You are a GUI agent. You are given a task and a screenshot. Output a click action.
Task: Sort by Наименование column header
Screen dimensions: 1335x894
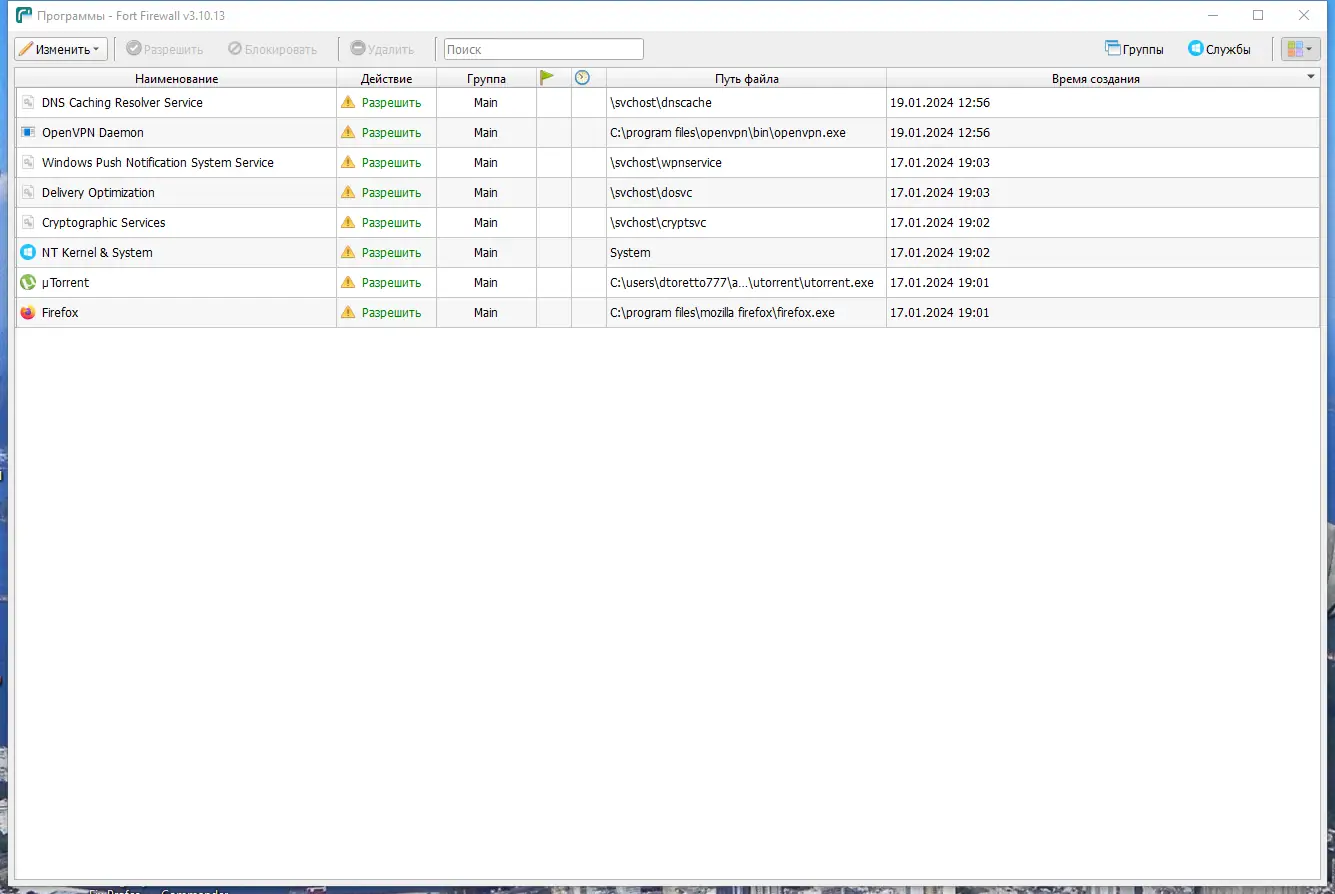click(177, 78)
